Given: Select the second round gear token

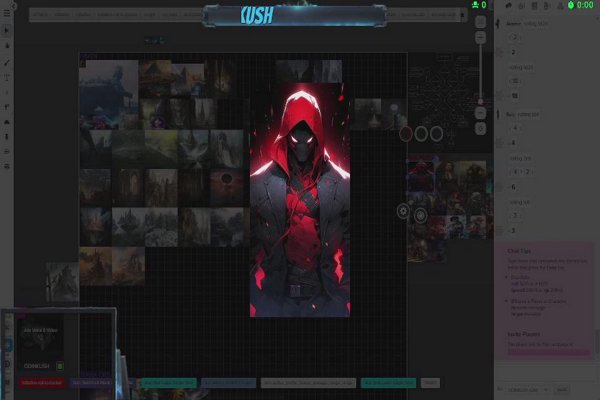Looking at the screenshot, I should pyautogui.click(x=420, y=216).
